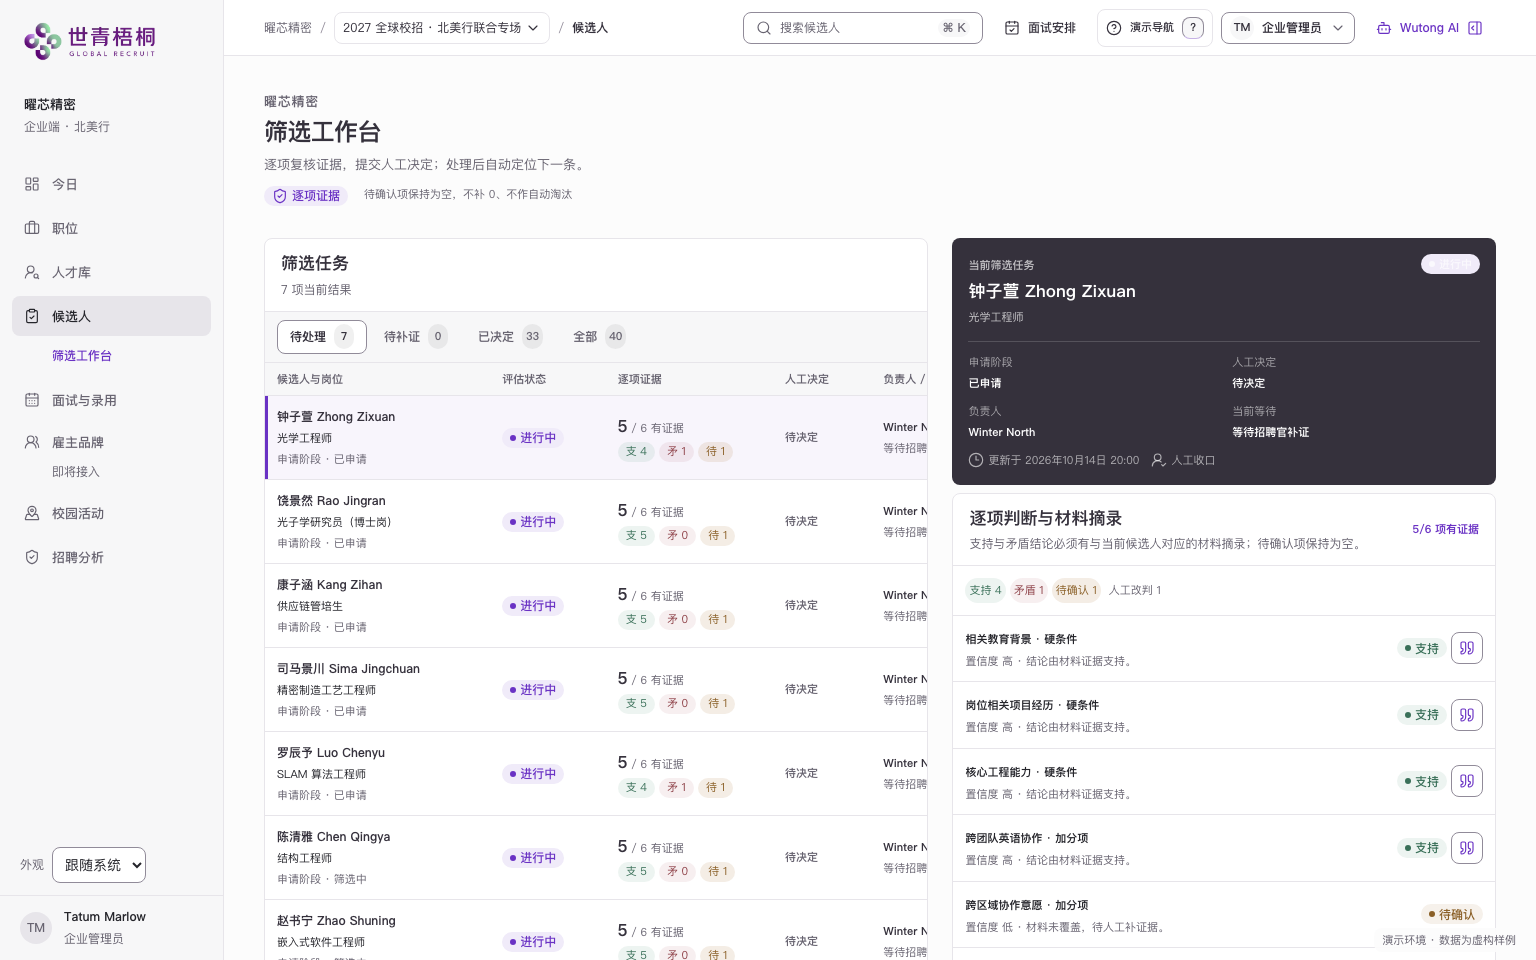
Task: View quoted evidence for 相关教育背景 item
Action: point(1467,648)
